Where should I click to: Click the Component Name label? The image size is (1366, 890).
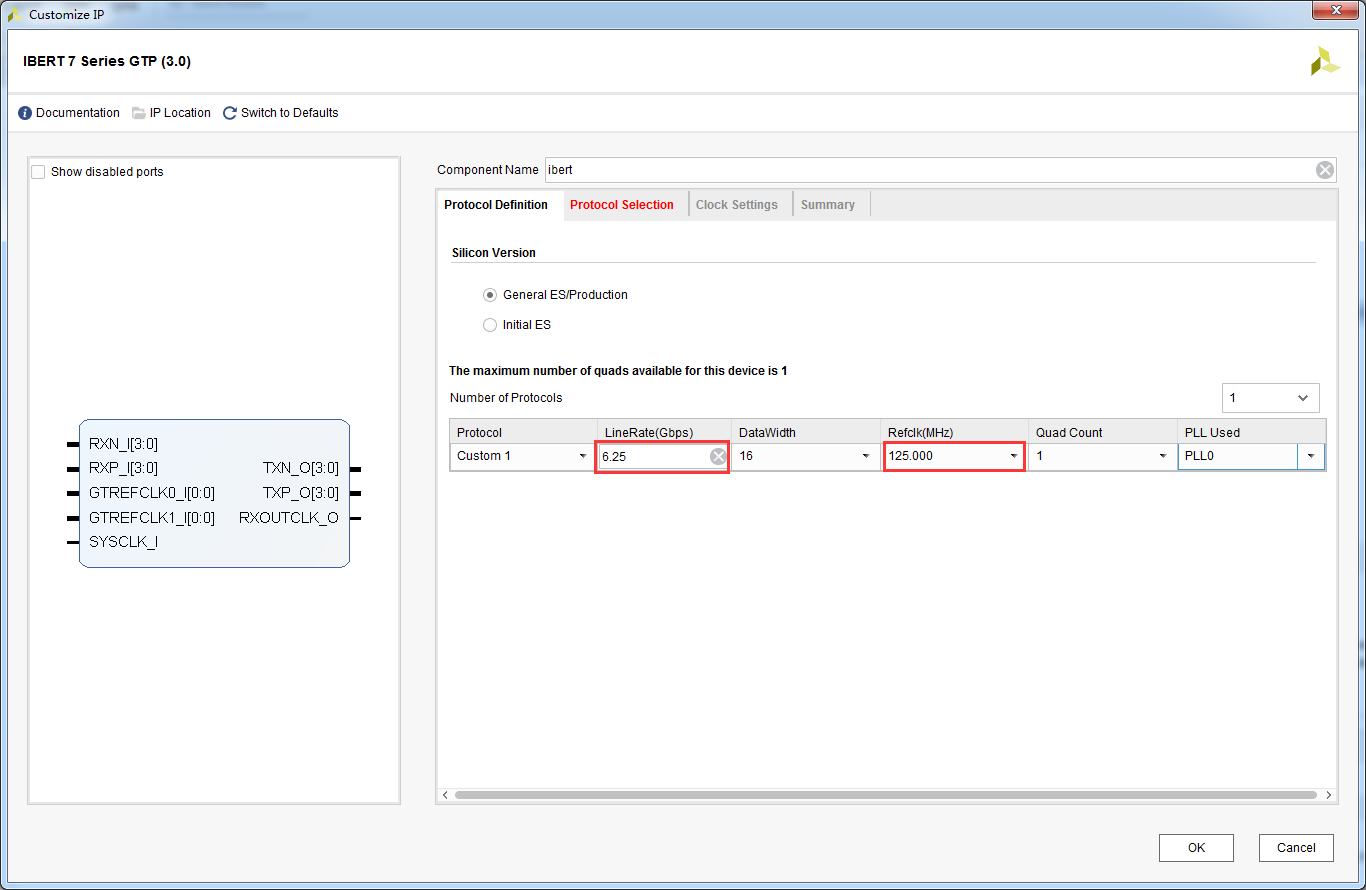pyautogui.click(x=488, y=170)
